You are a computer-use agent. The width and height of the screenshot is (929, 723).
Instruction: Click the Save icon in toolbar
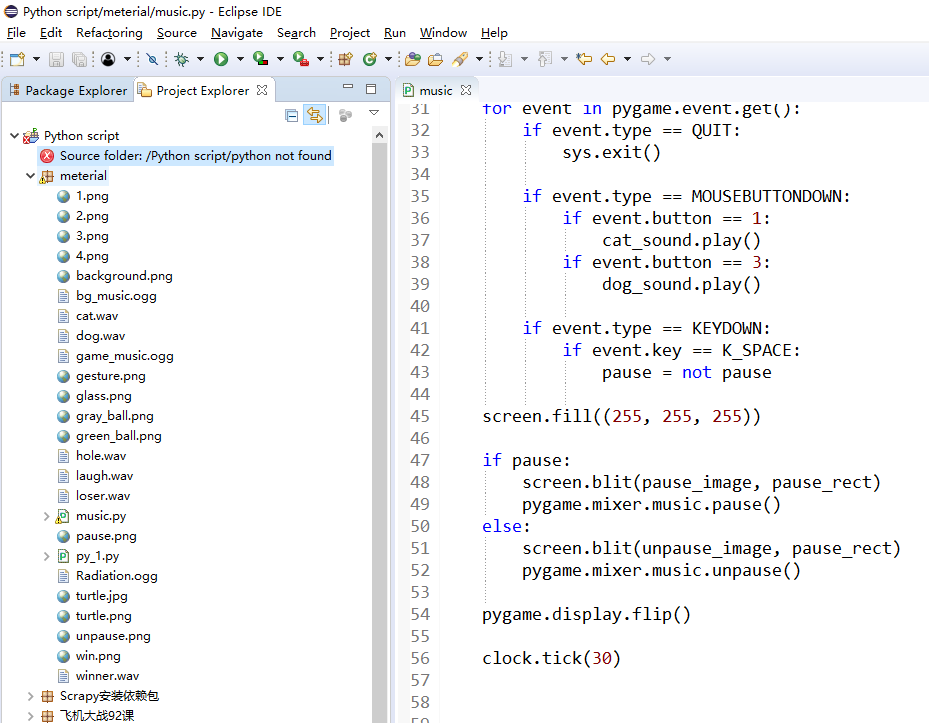point(57,60)
